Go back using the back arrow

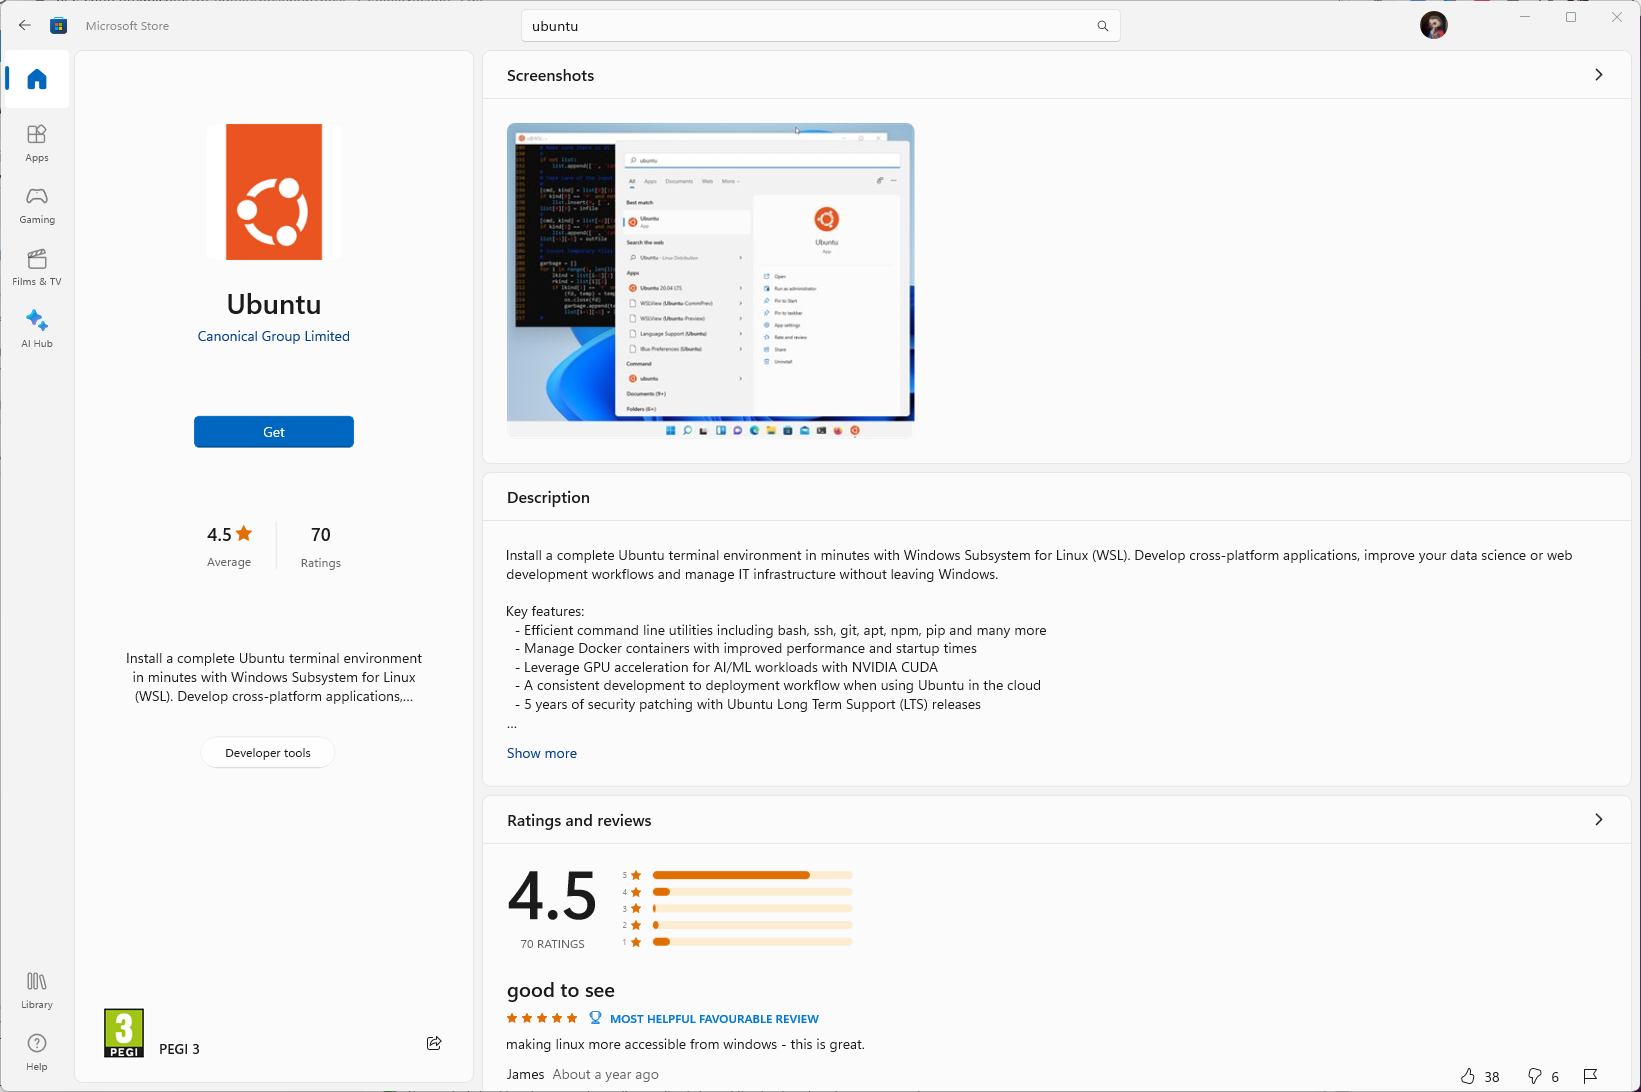pyautogui.click(x=25, y=25)
